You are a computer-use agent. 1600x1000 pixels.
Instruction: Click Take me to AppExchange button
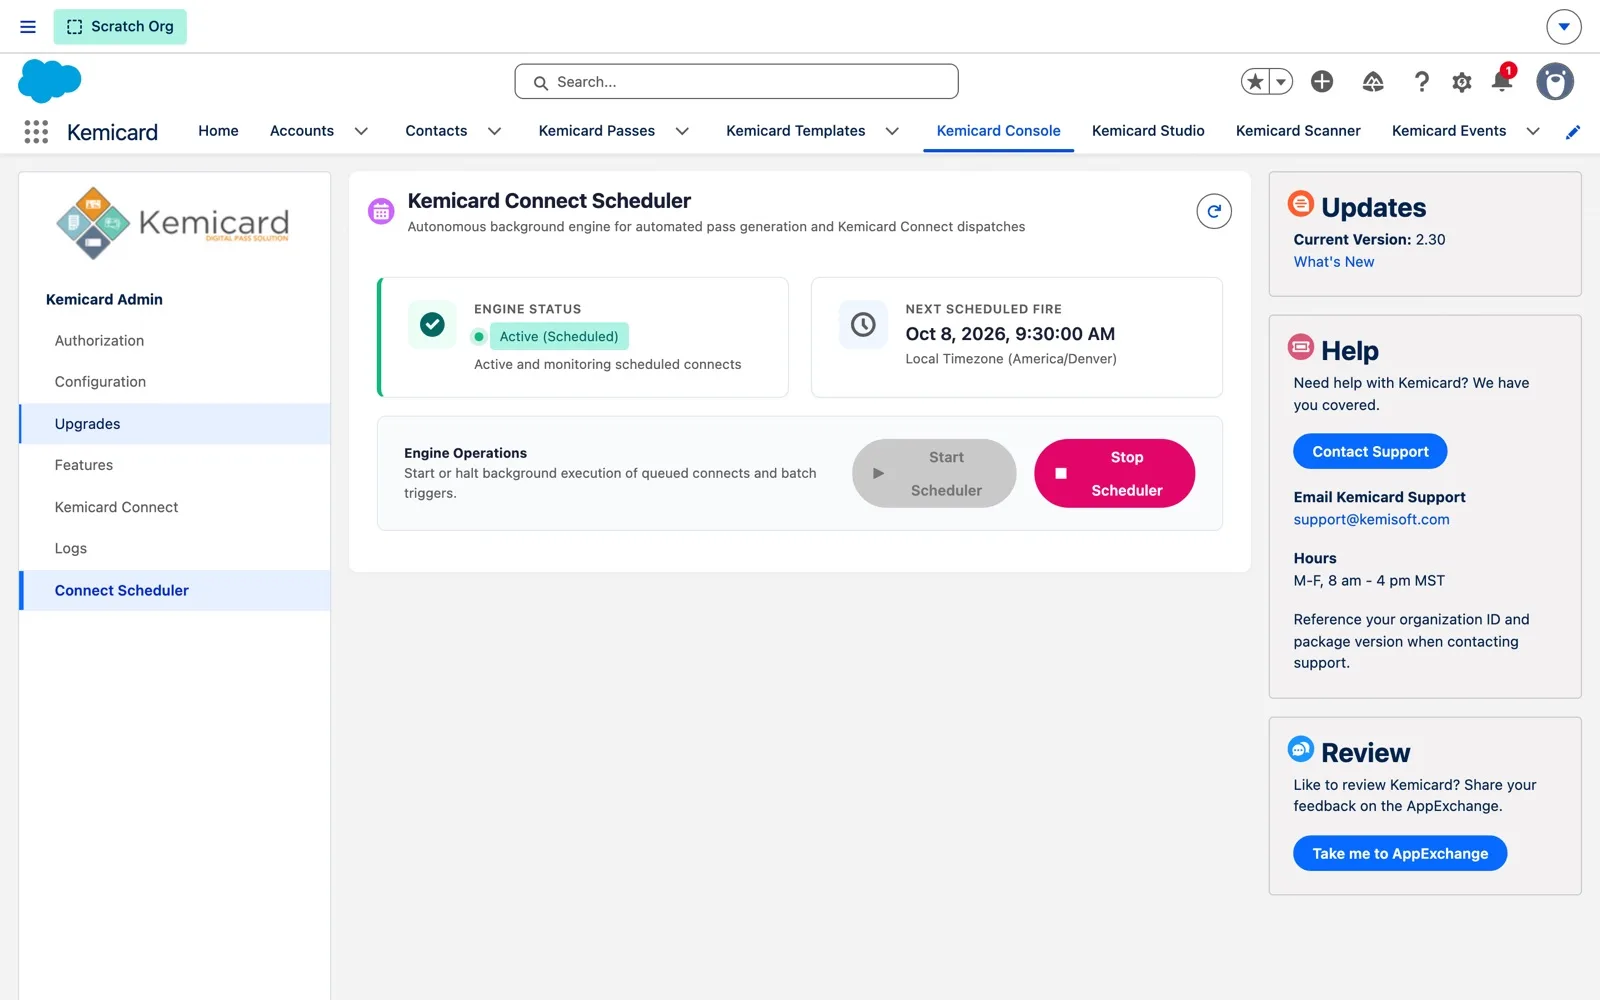(1400, 853)
